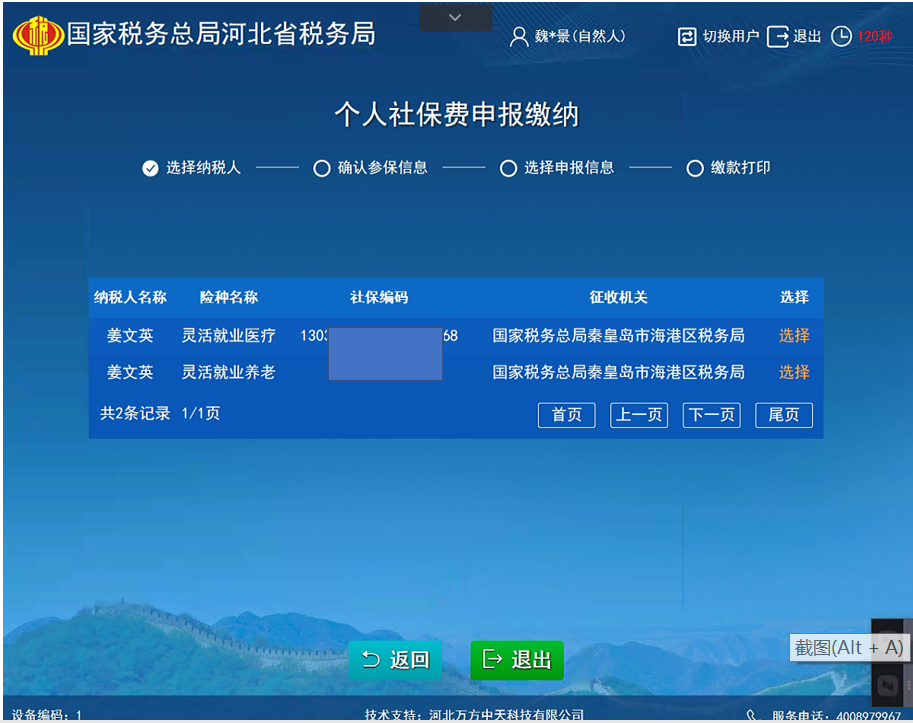913x723 pixels.
Task: Click the 切换用户 switch user icon
Action: (x=687, y=37)
